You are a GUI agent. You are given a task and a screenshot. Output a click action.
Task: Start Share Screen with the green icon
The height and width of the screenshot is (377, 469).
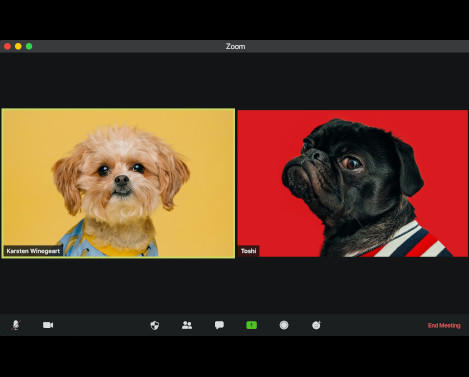click(x=251, y=325)
